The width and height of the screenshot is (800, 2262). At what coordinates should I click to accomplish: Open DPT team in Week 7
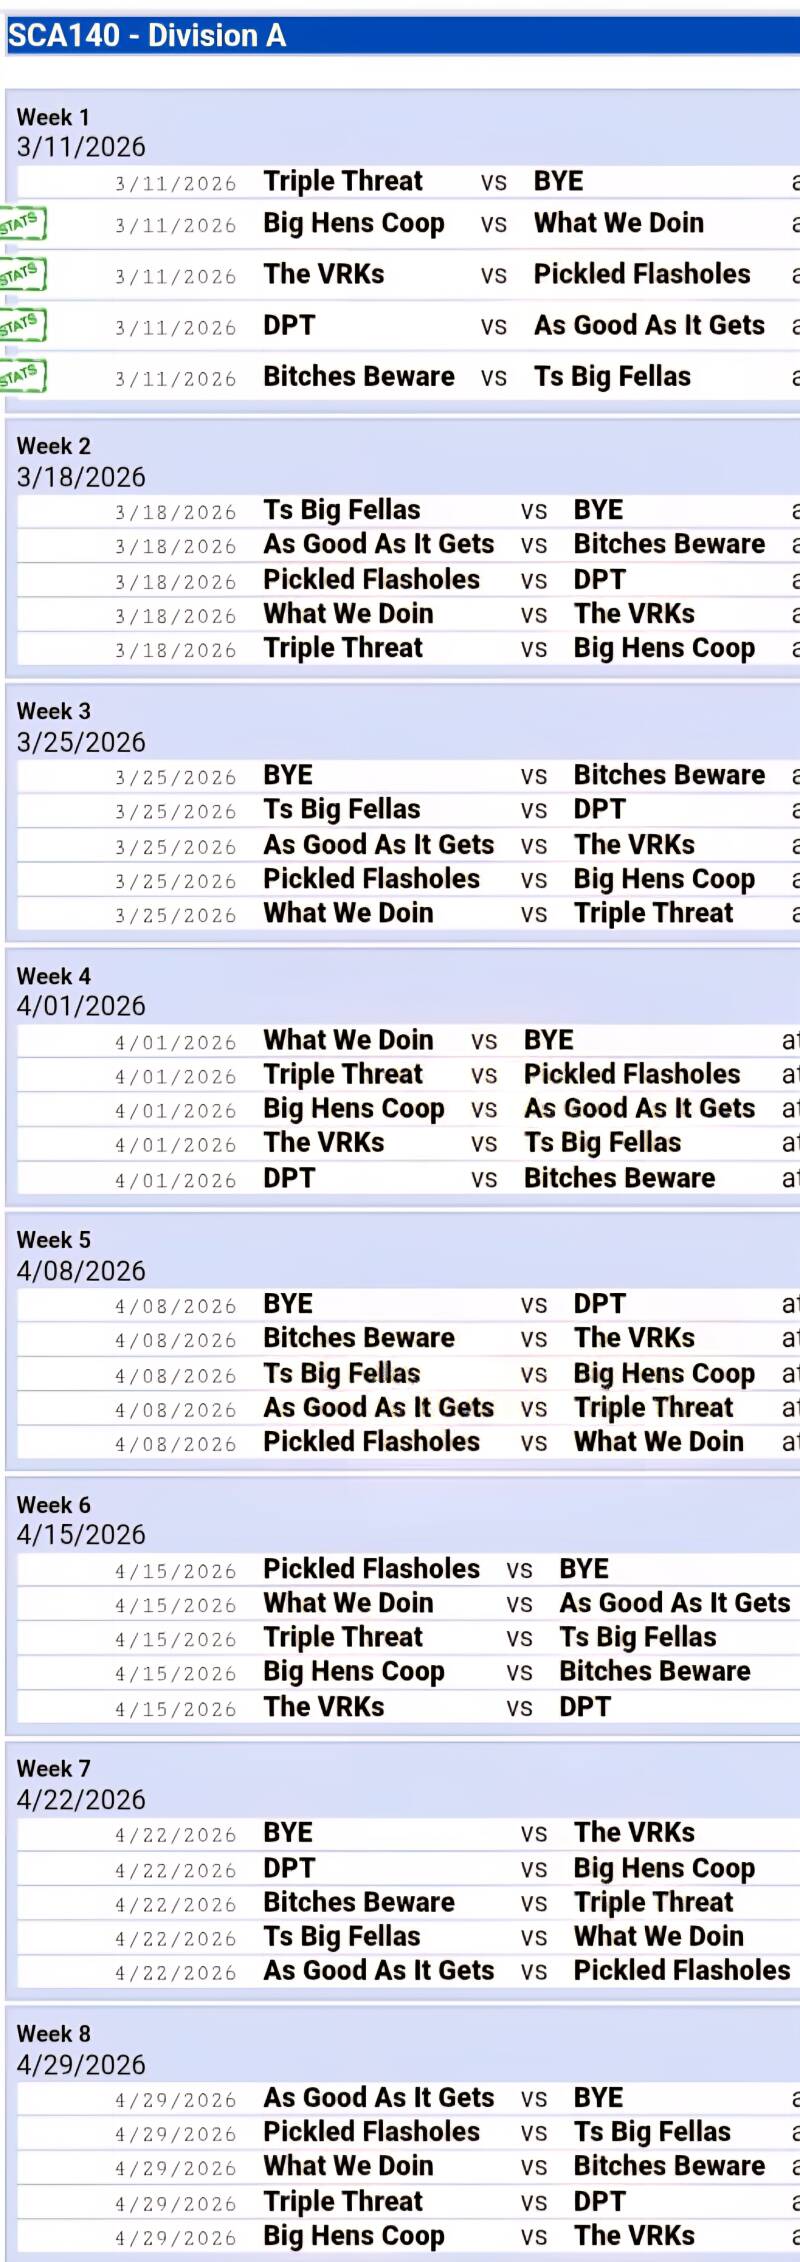[289, 1868]
